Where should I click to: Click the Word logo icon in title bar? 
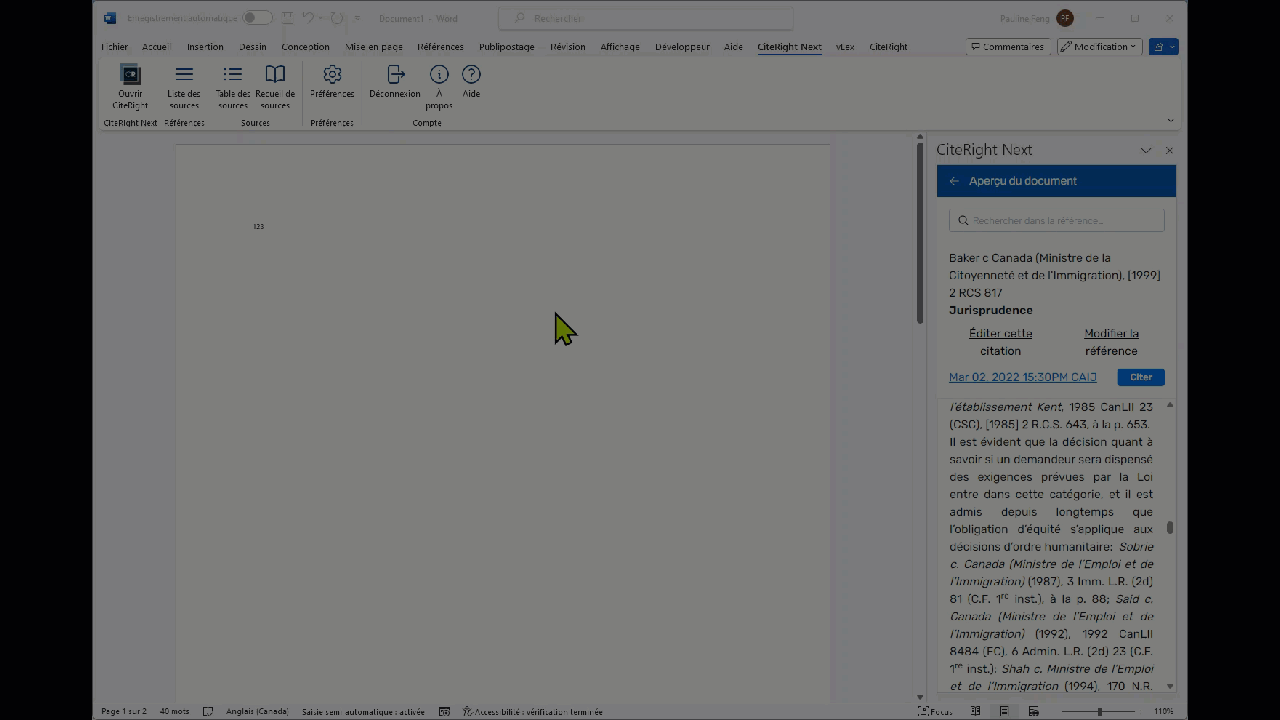pyautogui.click(x=110, y=18)
